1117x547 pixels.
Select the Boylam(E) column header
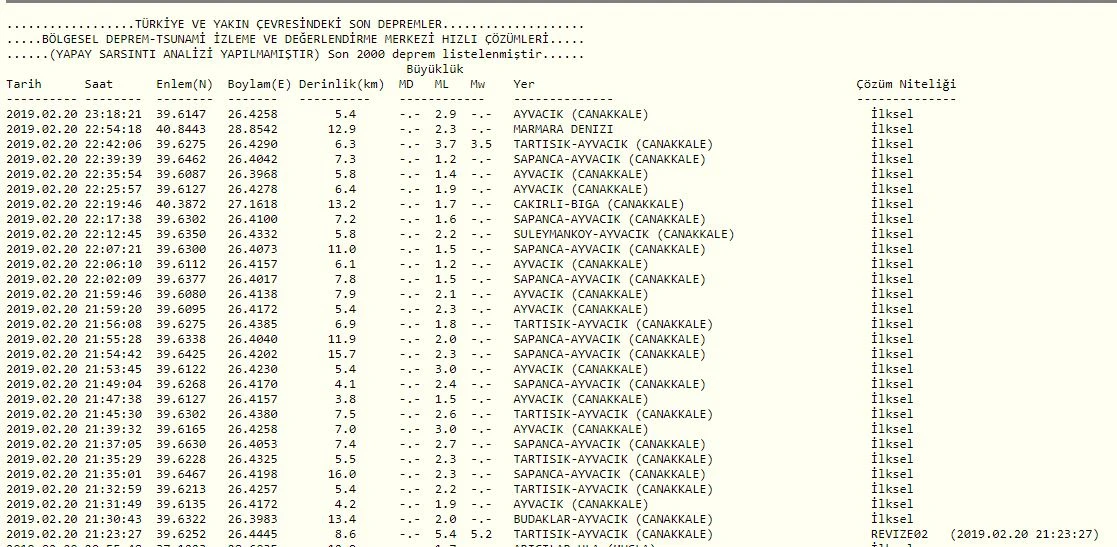259,84
